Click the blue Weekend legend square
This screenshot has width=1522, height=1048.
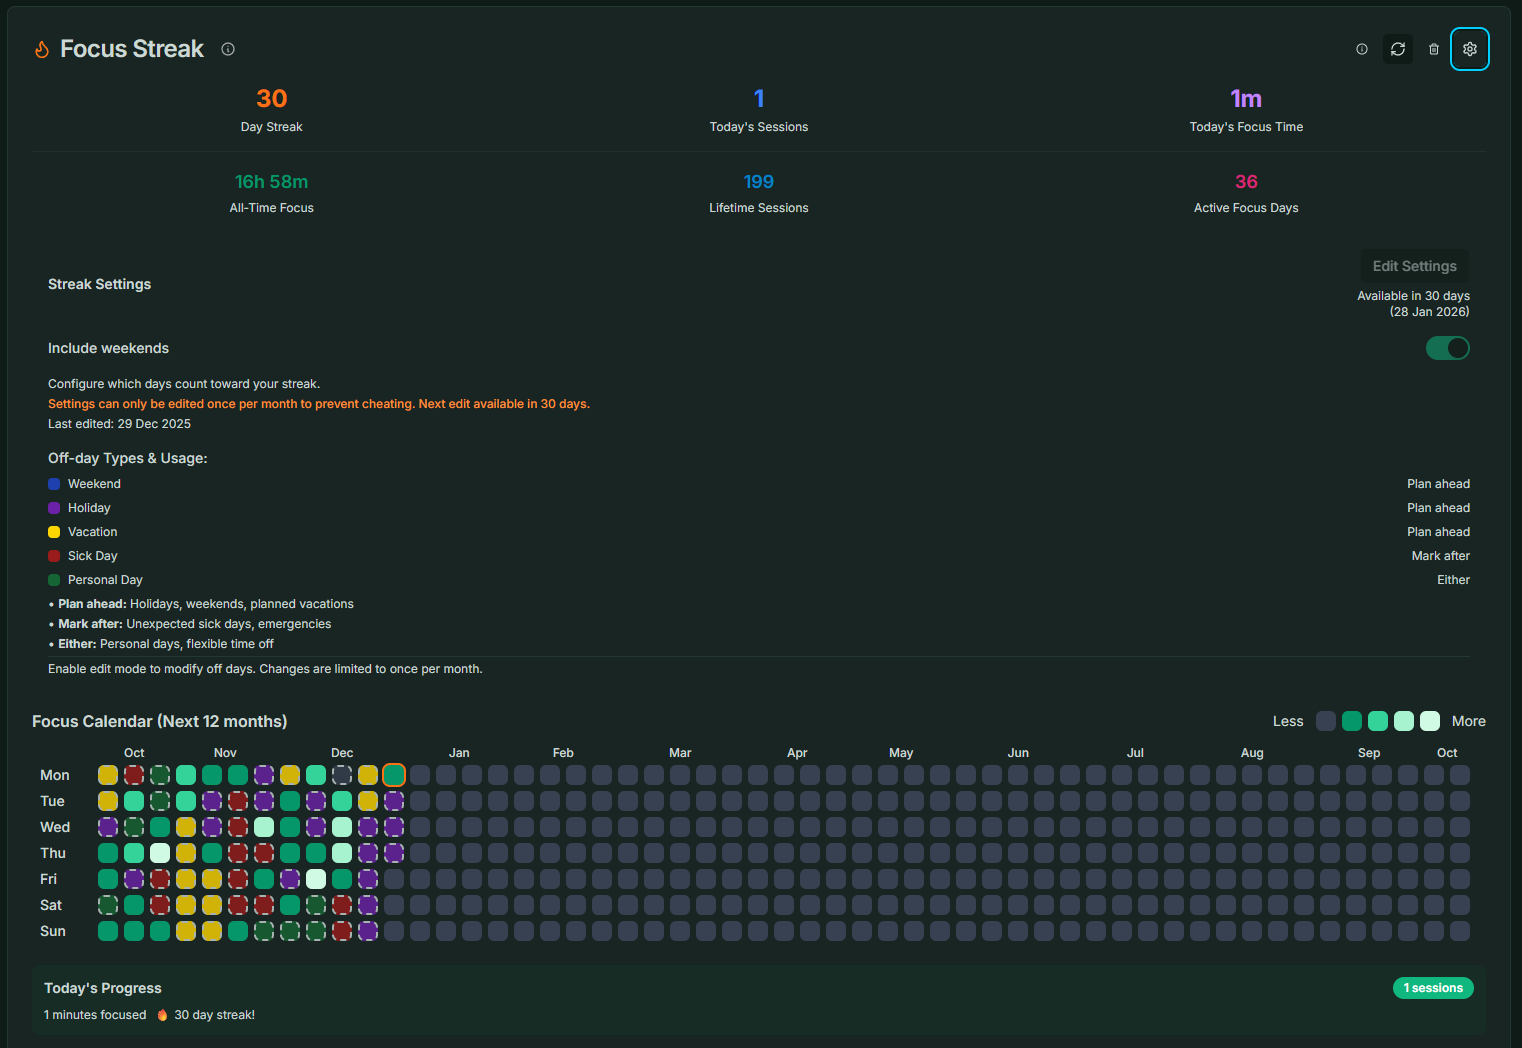[x=54, y=484]
